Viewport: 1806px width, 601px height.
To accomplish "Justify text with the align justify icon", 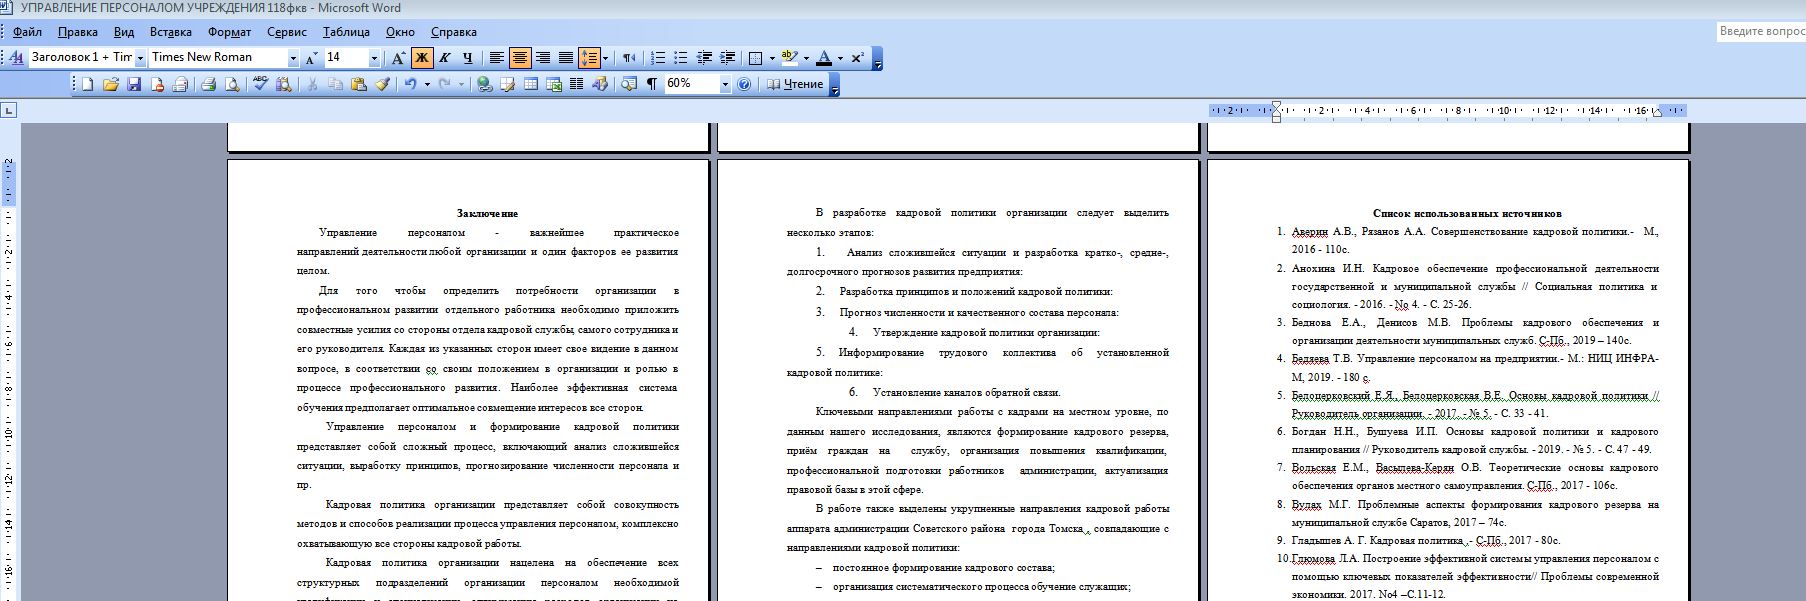I will (x=566, y=58).
